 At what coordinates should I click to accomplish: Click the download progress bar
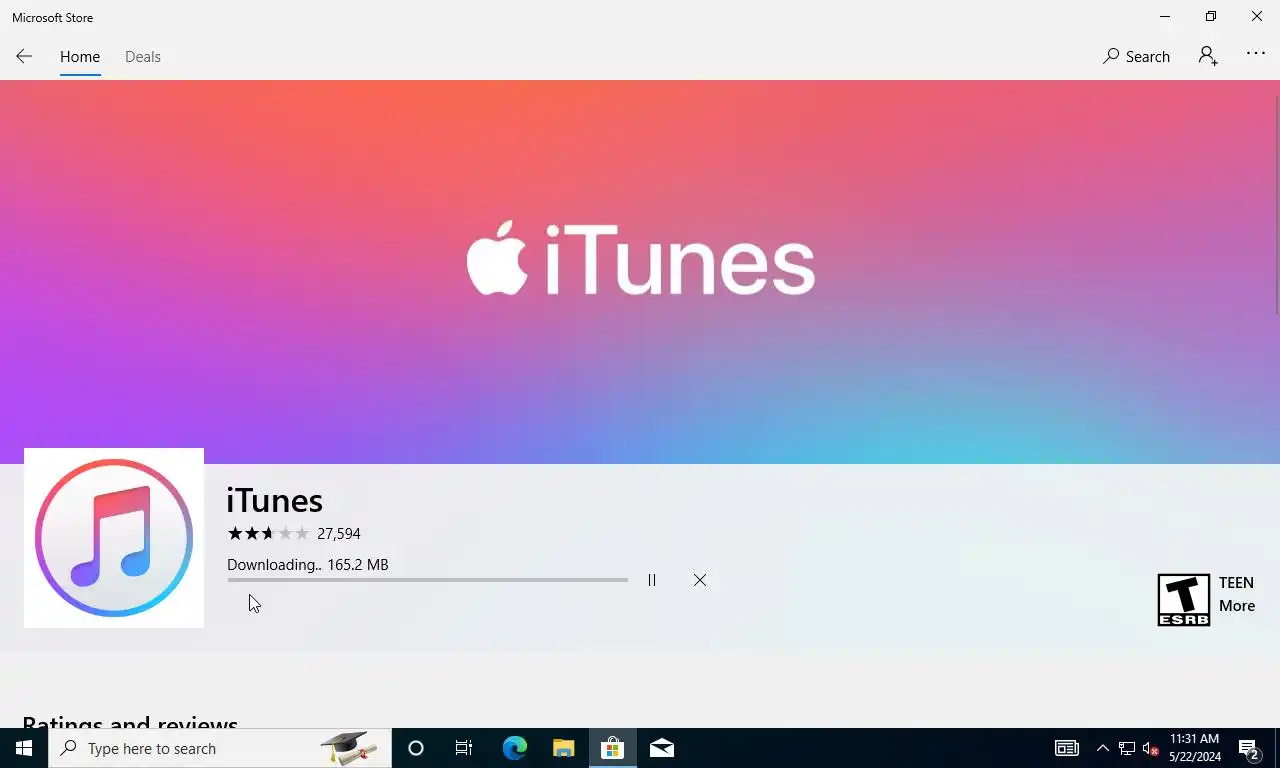(427, 580)
